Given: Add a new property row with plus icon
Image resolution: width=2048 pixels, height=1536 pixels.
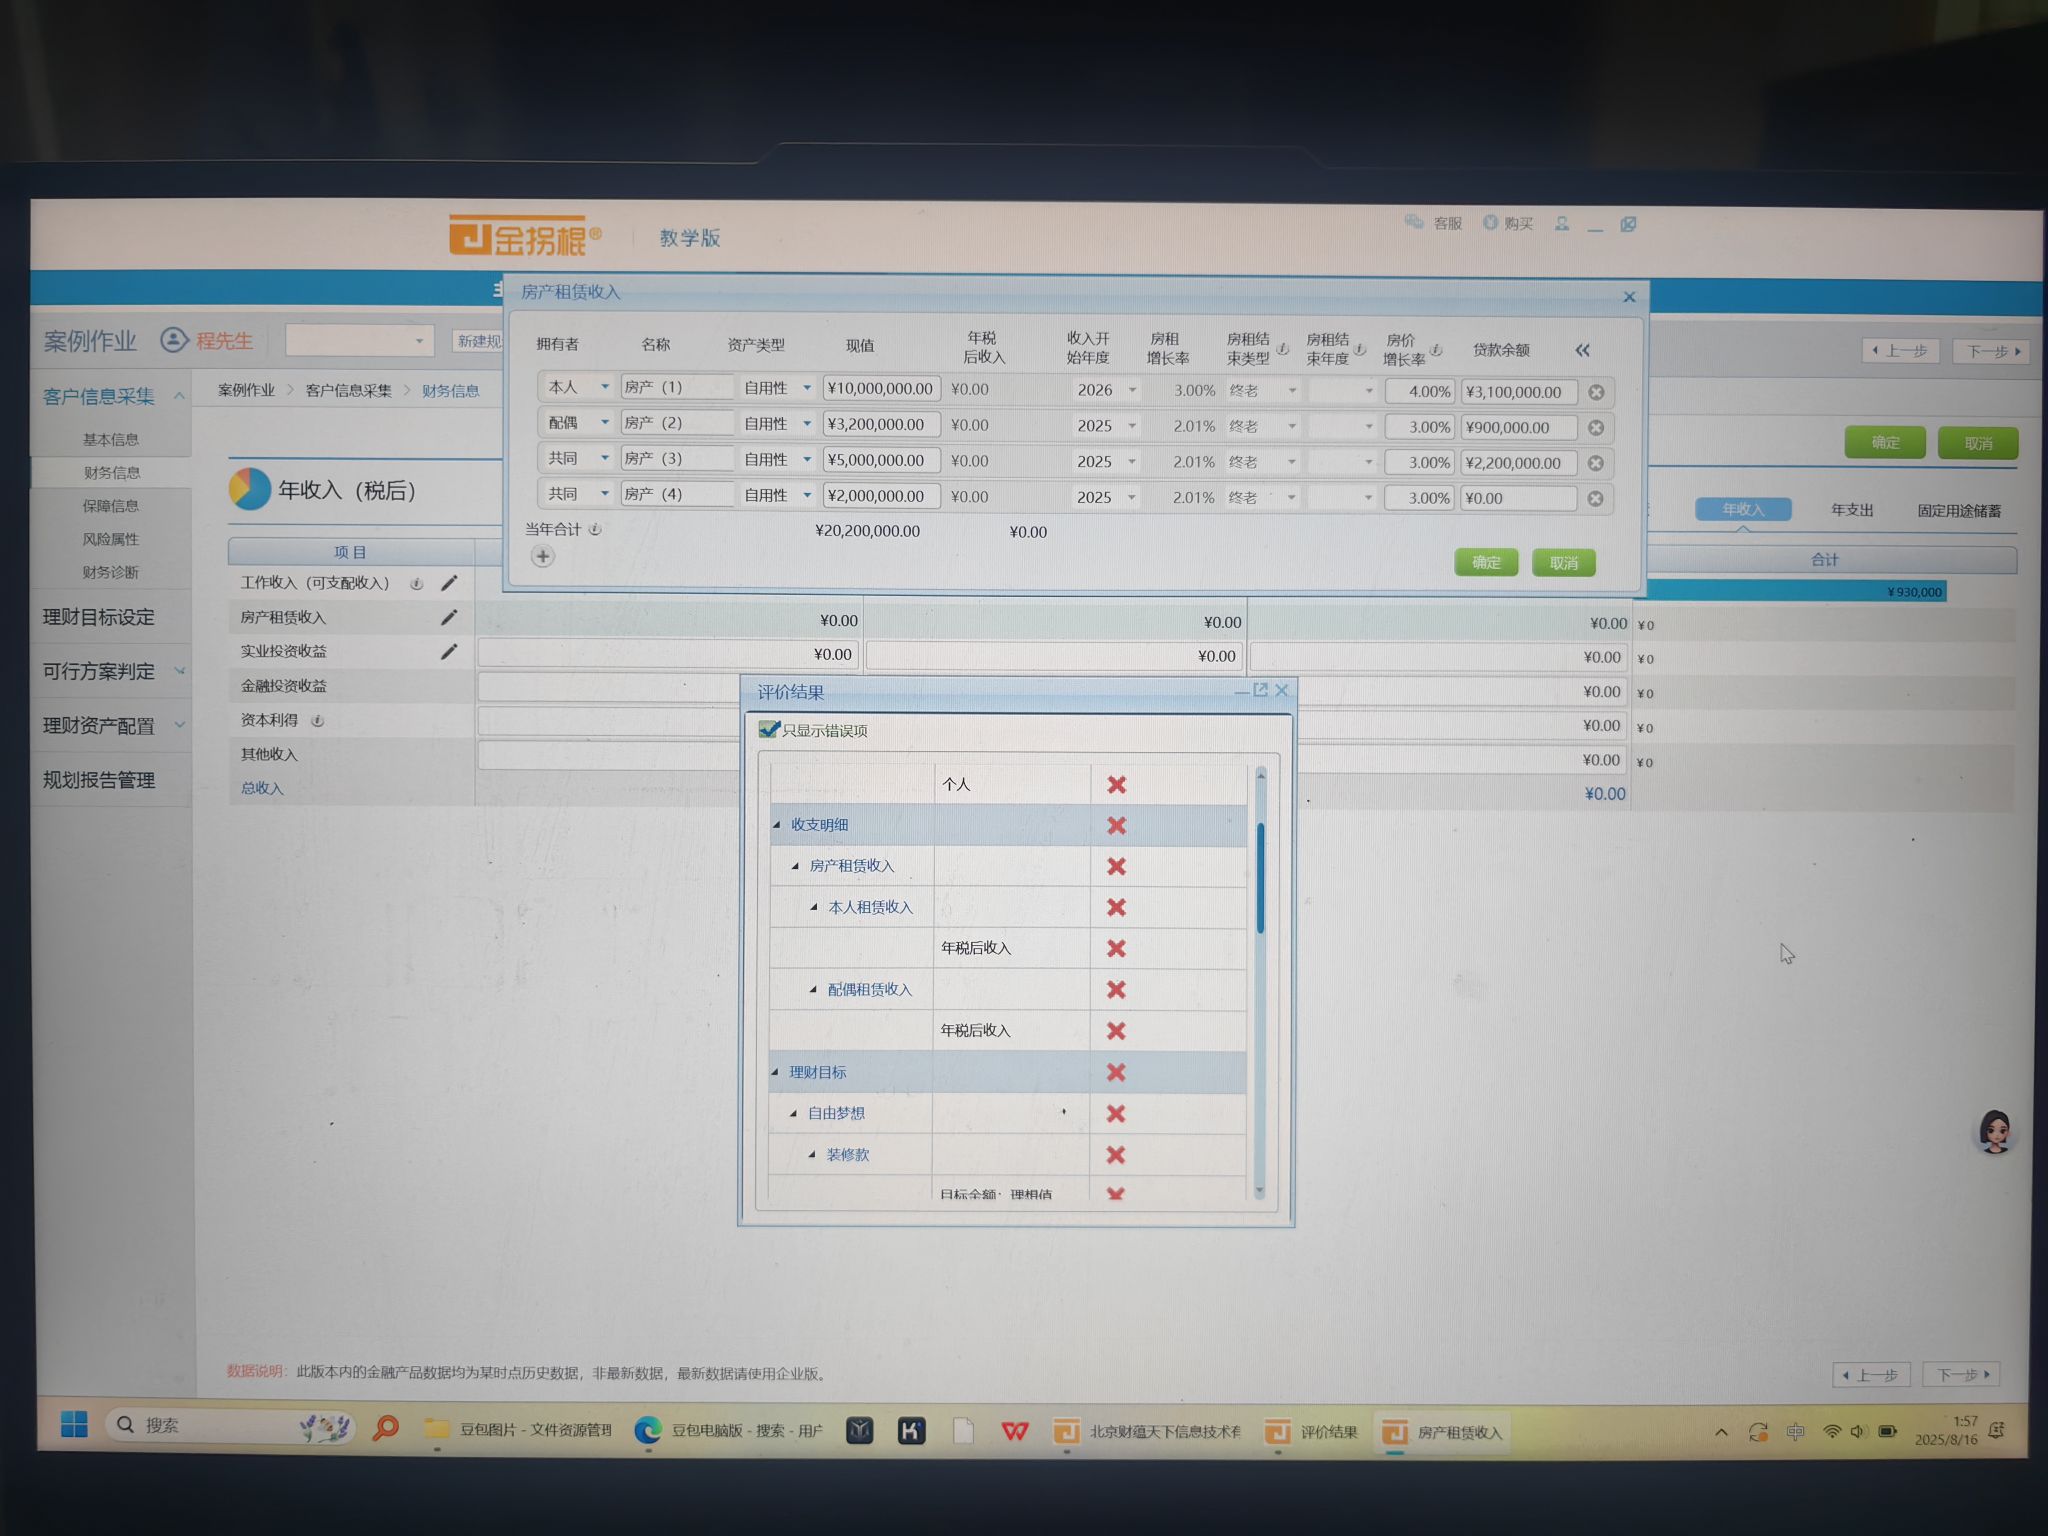Looking at the screenshot, I should click(x=542, y=556).
